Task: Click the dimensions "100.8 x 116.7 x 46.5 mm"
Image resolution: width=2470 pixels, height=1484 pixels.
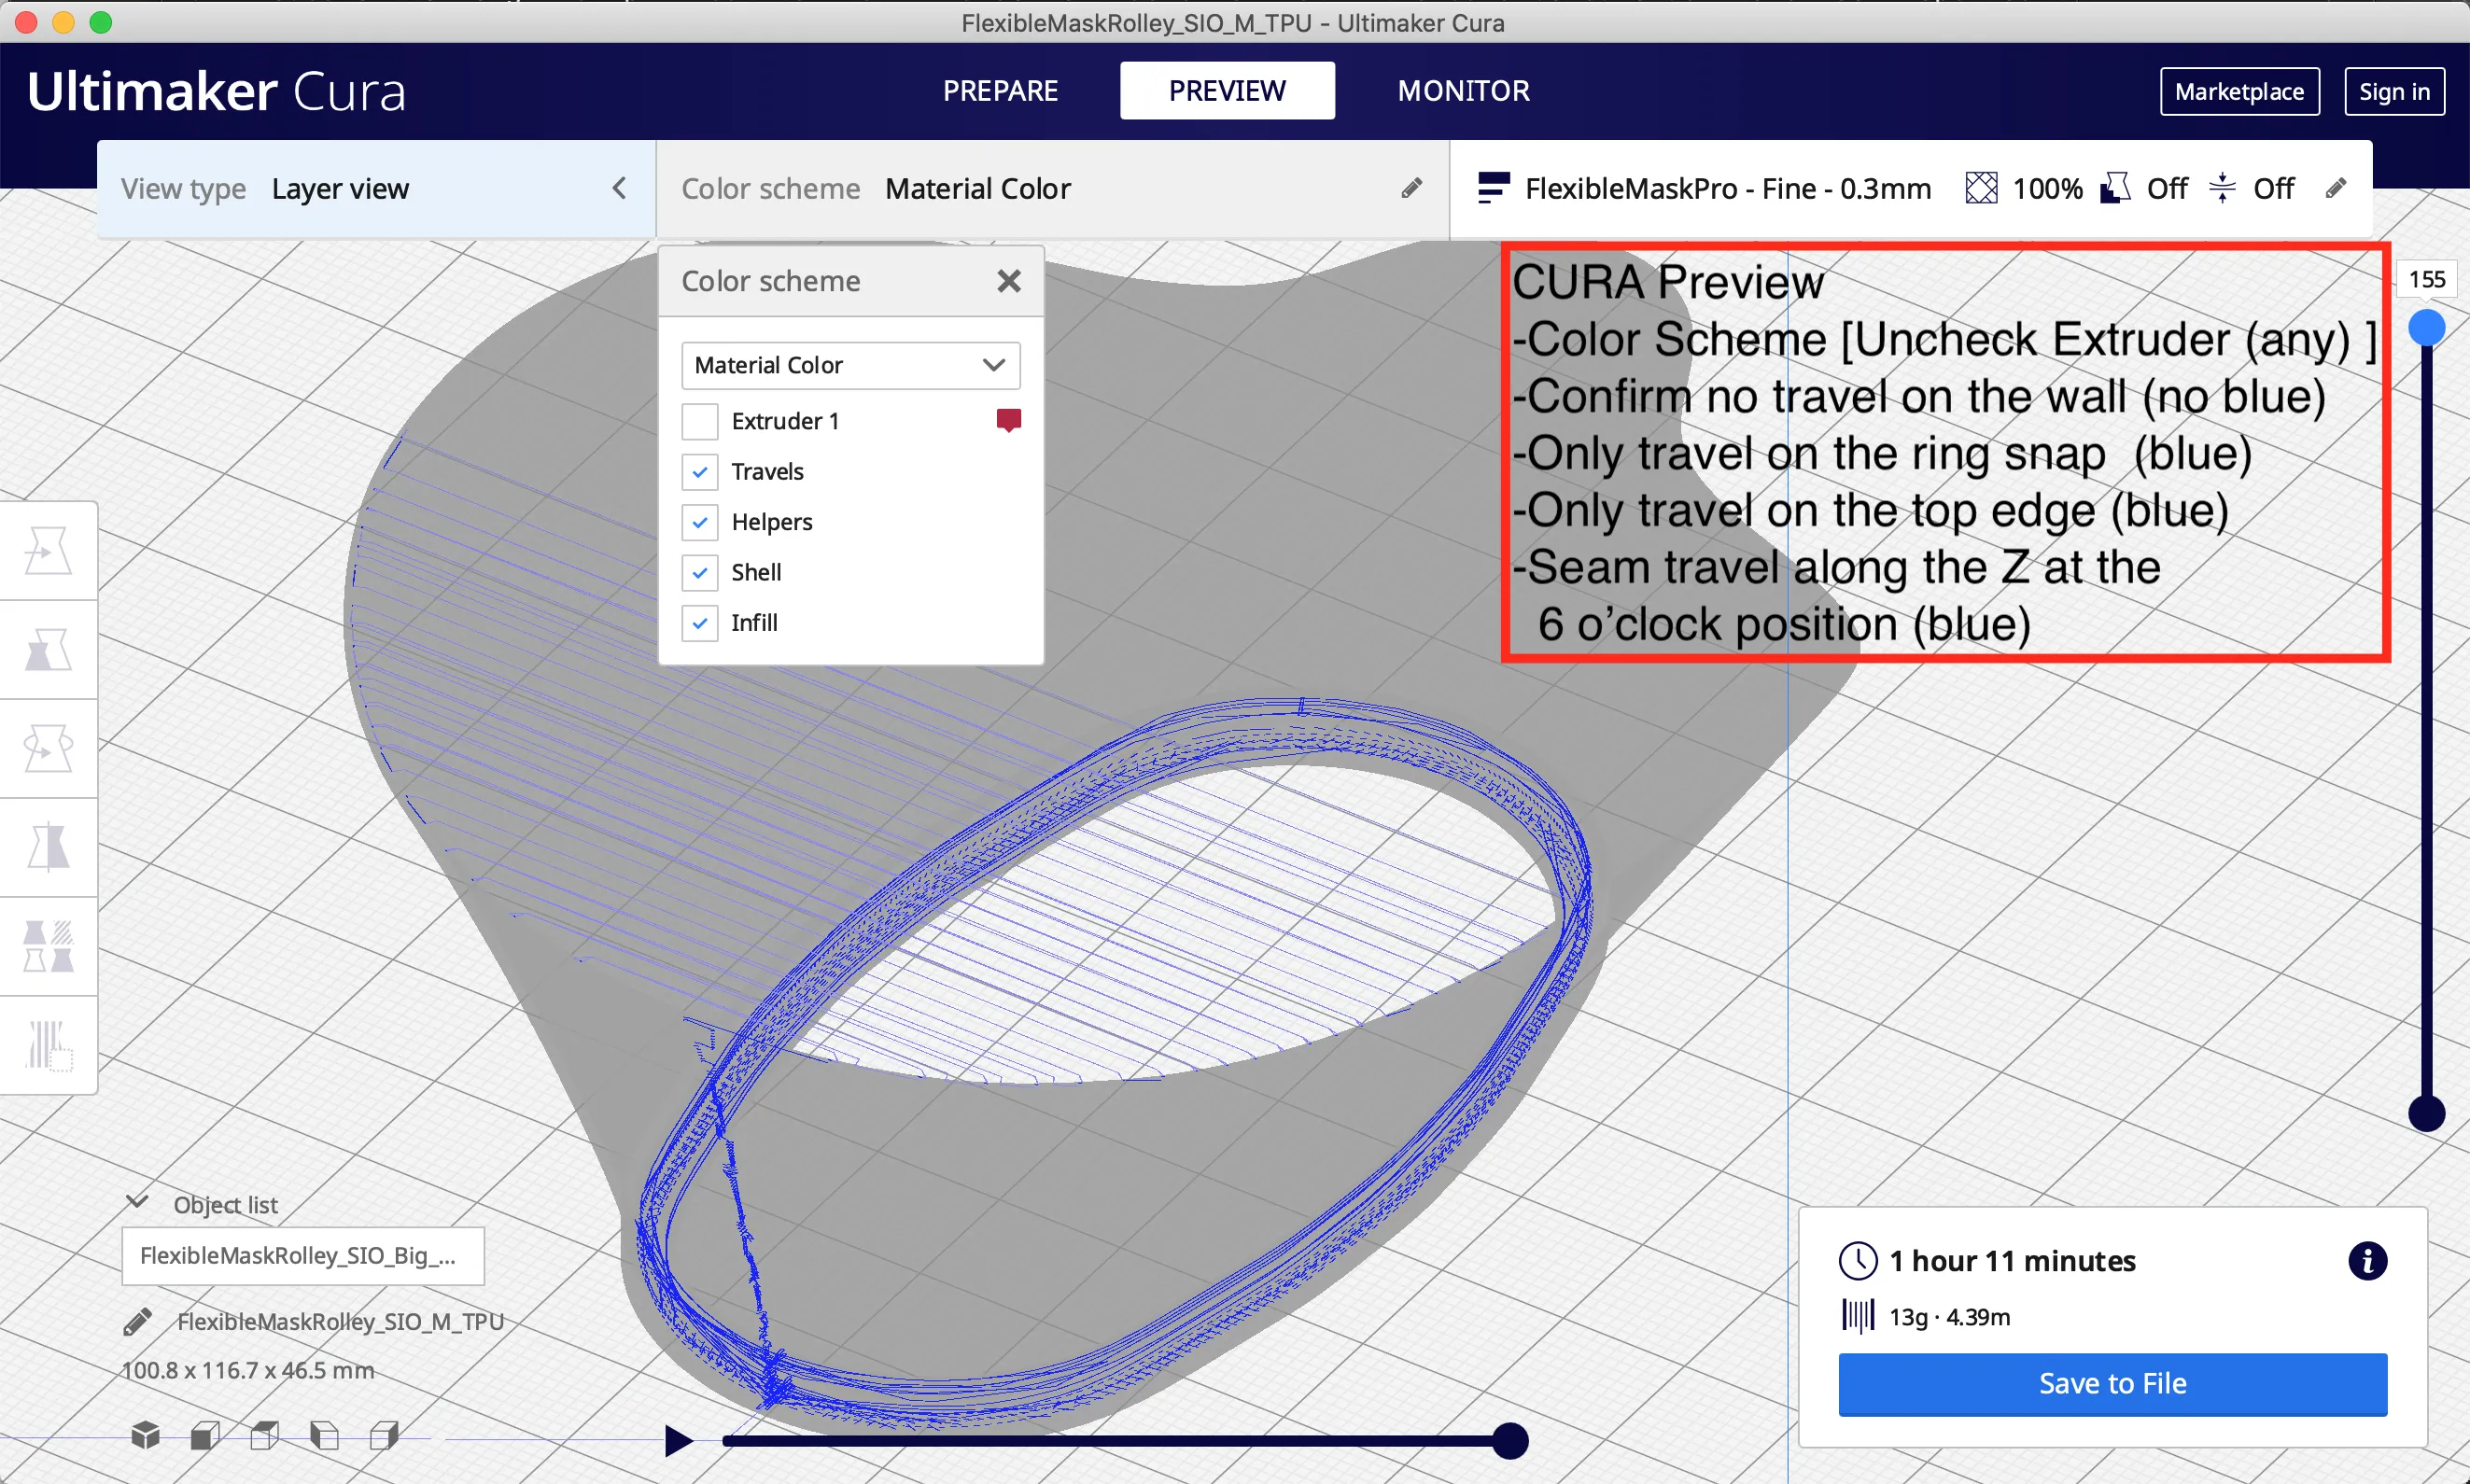Action: tap(248, 1370)
